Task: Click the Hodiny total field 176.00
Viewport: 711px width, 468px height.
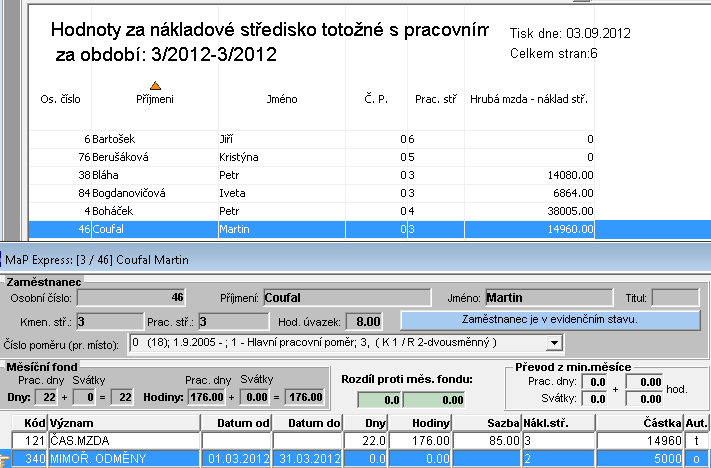Action: pos(304,397)
